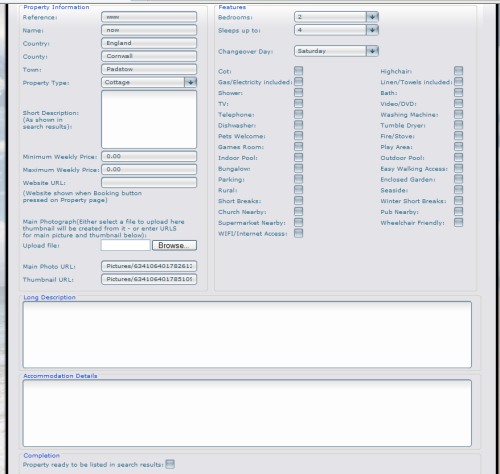
Task: Enable the Seaside checkbox
Action: coord(459,190)
